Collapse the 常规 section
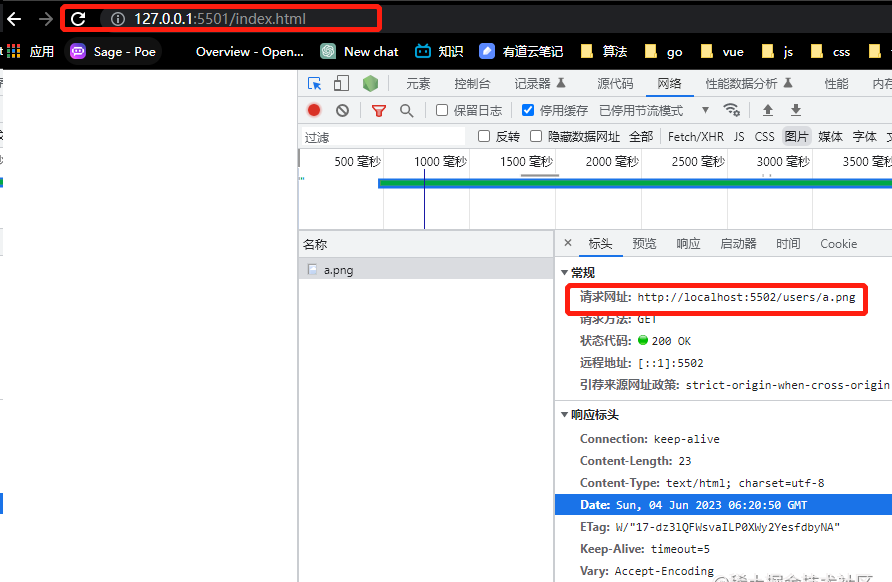Image resolution: width=892 pixels, height=582 pixels. [564, 273]
